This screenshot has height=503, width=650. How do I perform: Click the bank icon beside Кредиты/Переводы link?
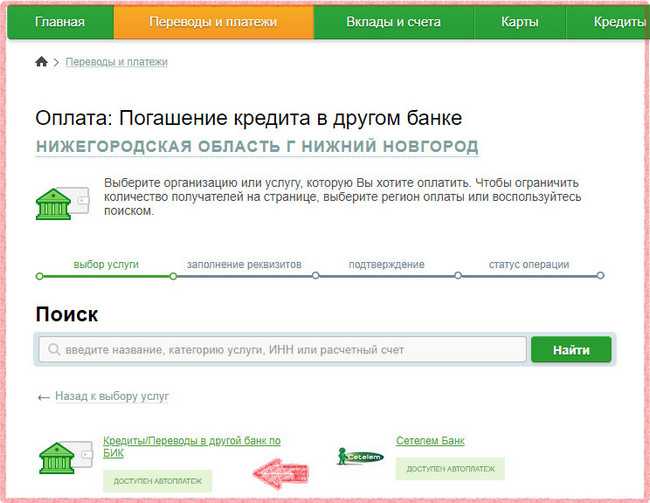pos(66,457)
